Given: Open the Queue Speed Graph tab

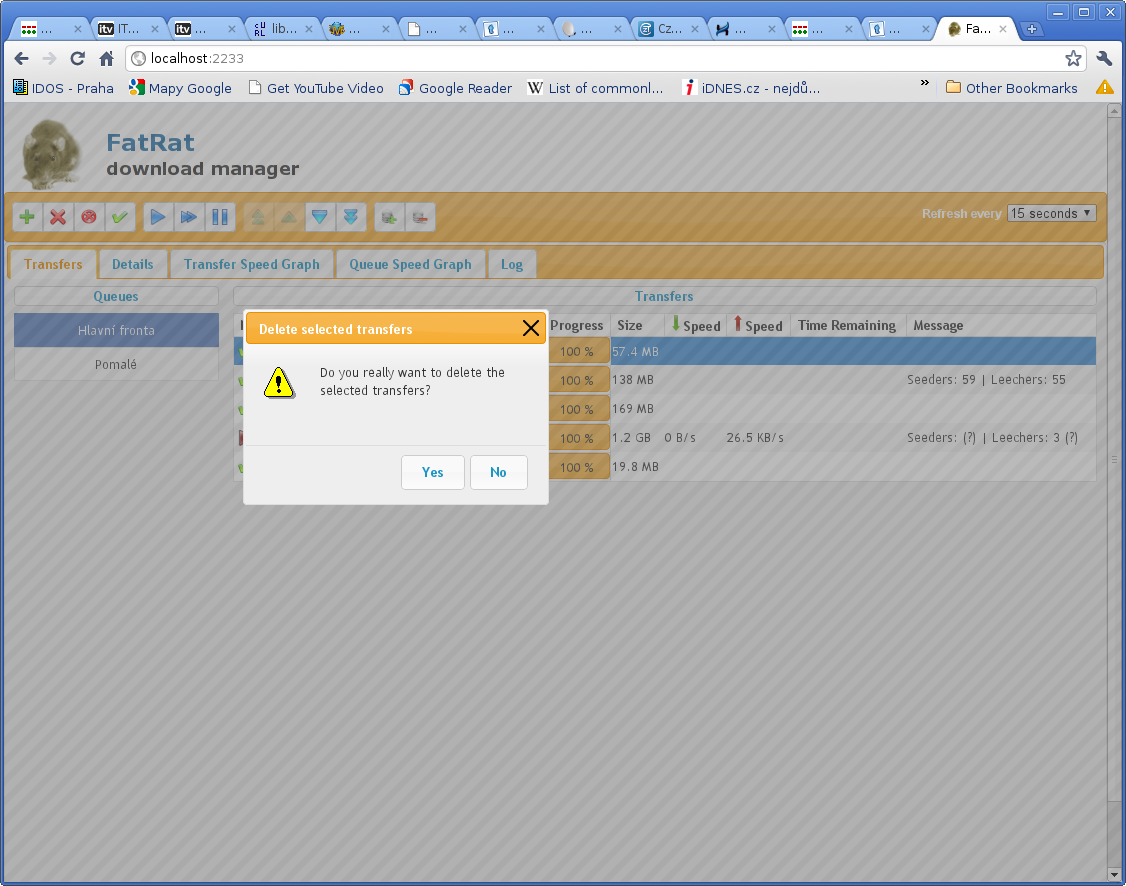Looking at the screenshot, I should (x=410, y=264).
